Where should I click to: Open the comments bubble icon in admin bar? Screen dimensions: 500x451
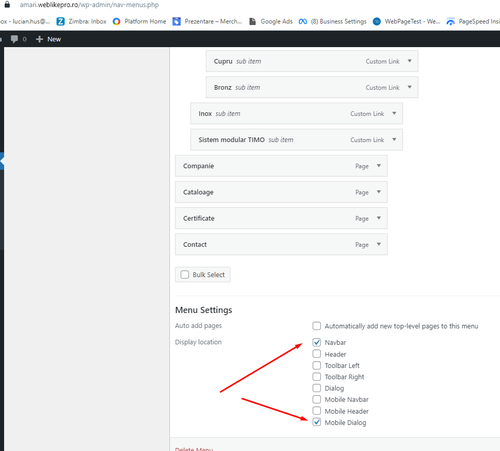(x=14, y=39)
